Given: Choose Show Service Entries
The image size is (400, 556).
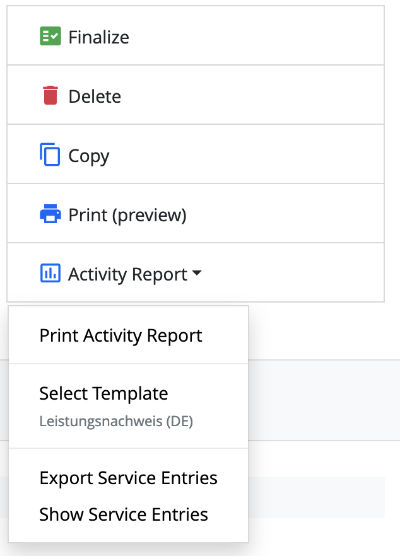Looking at the screenshot, I should click(123, 515).
